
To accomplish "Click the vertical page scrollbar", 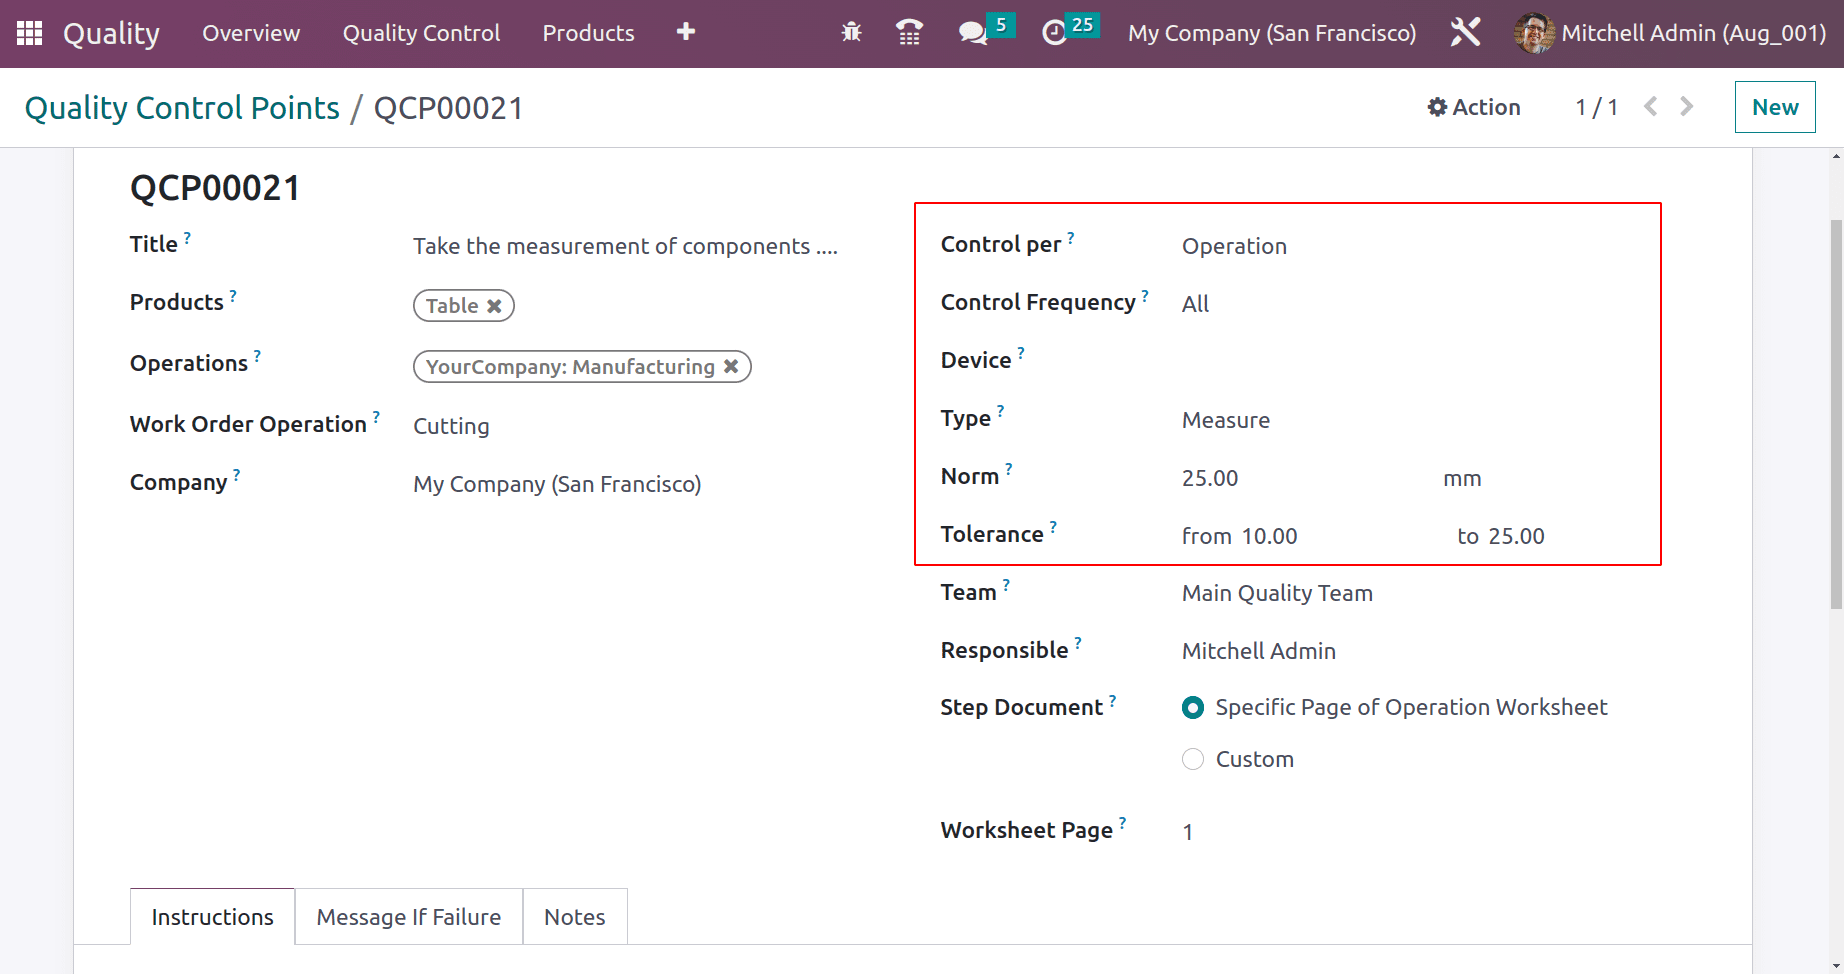I will 1836,415.
